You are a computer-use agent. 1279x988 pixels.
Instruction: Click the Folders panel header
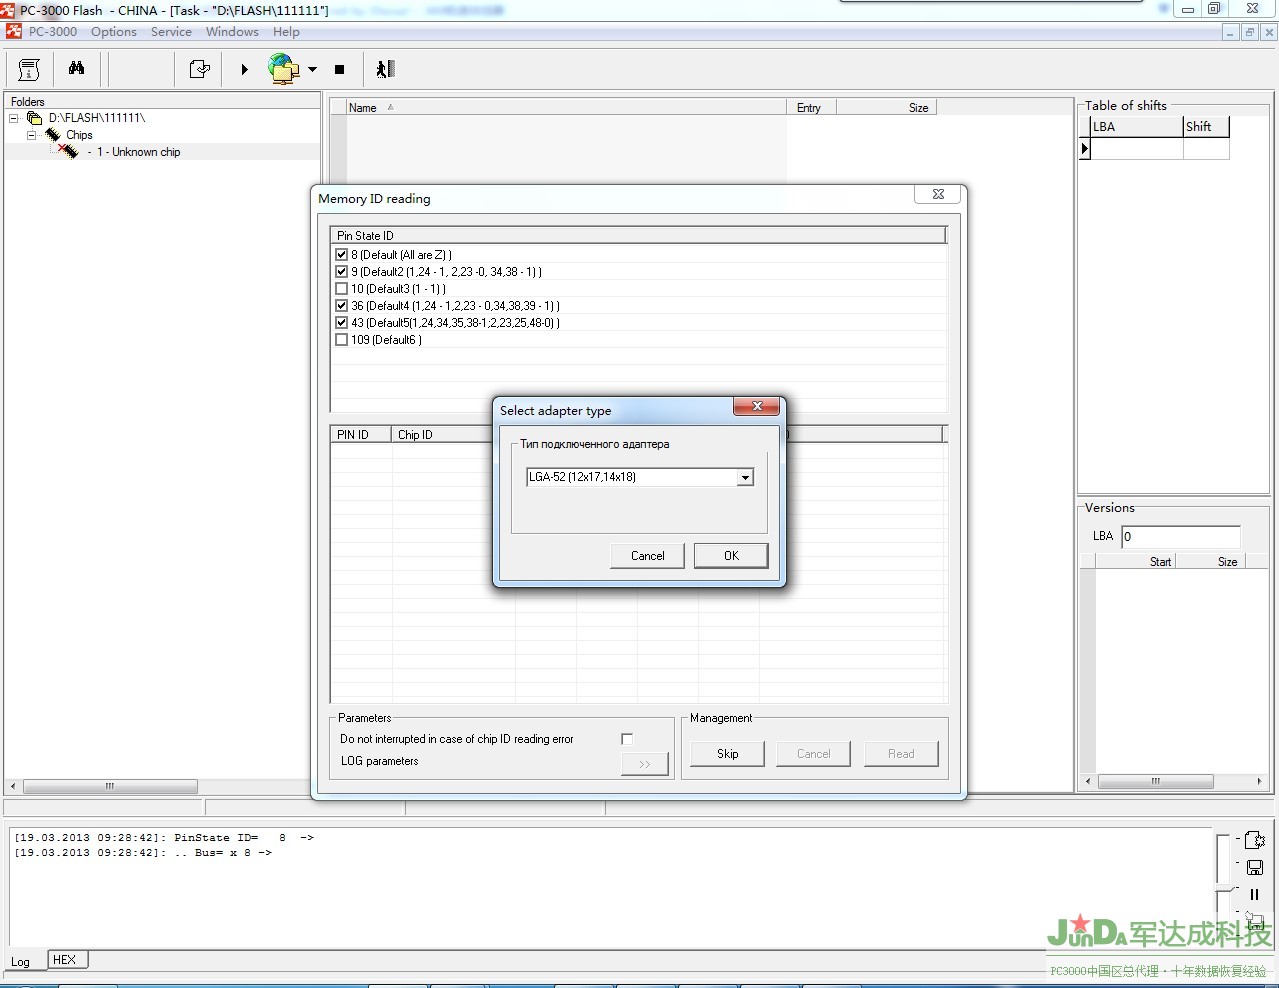pos(162,101)
